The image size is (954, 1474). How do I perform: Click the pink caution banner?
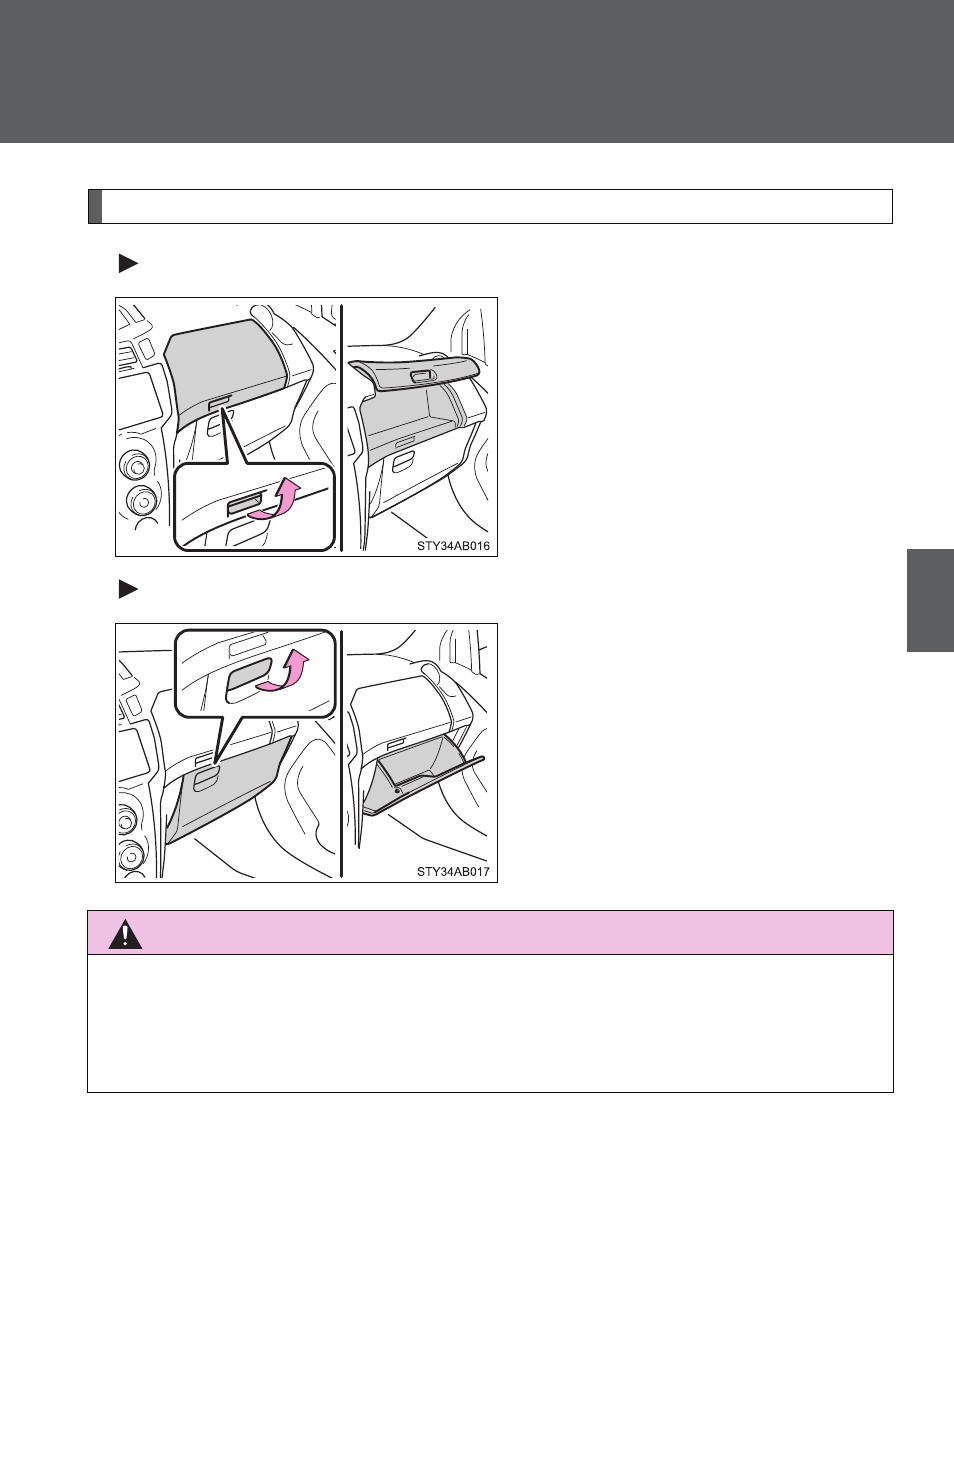coord(490,933)
